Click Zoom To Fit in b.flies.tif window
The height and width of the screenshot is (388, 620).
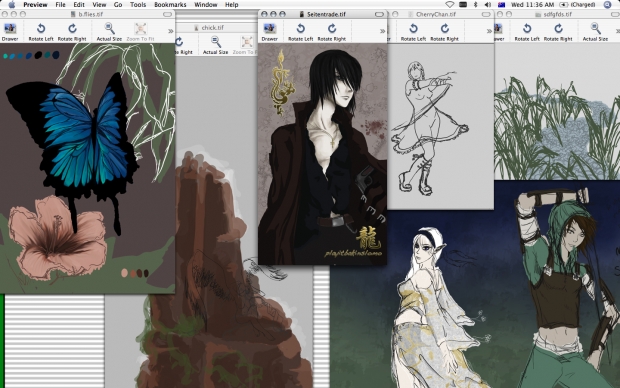140,32
